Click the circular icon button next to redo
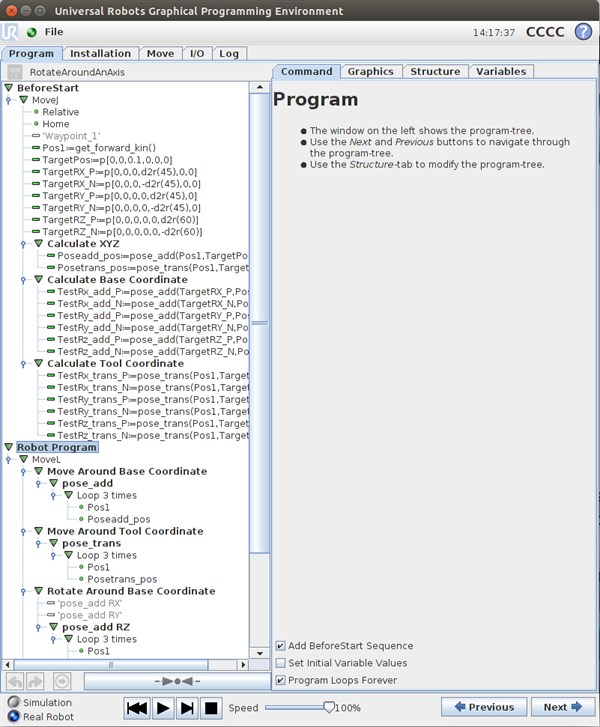The width and height of the screenshot is (600, 727). tap(62, 681)
